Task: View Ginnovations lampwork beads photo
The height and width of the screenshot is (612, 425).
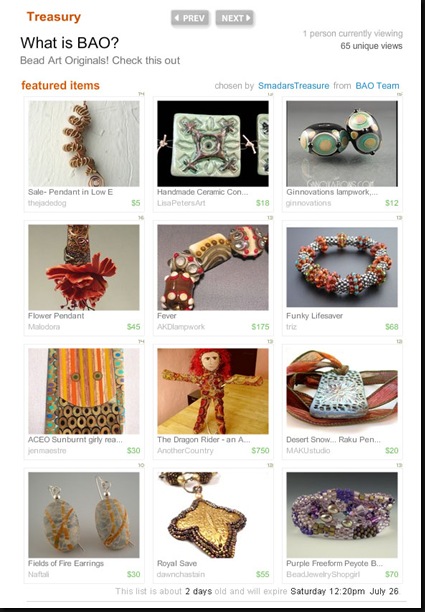Action: coord(342,143)
